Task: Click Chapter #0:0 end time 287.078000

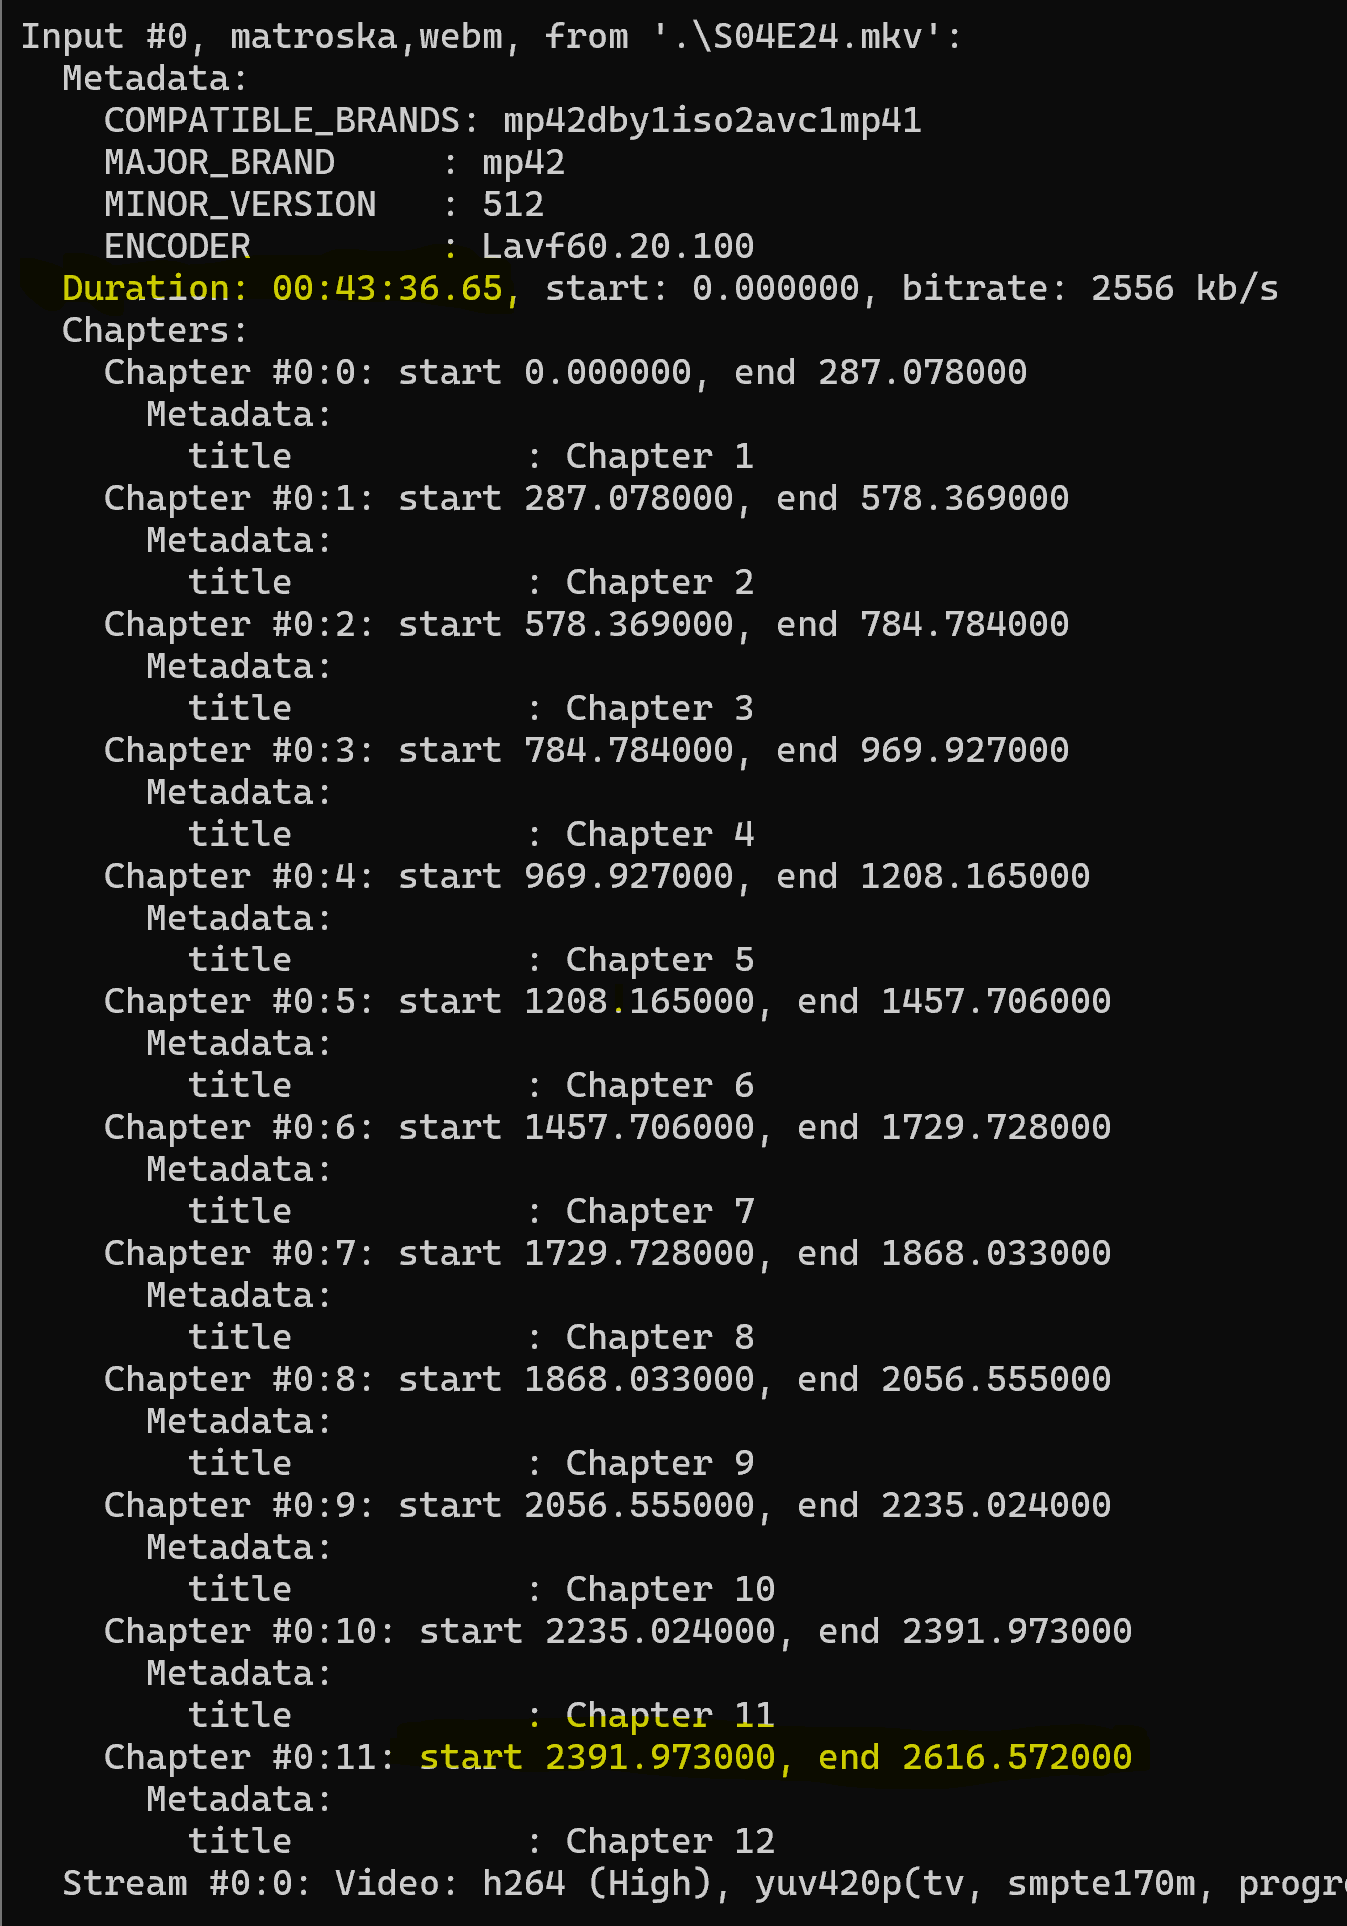Action: [922, 372]
